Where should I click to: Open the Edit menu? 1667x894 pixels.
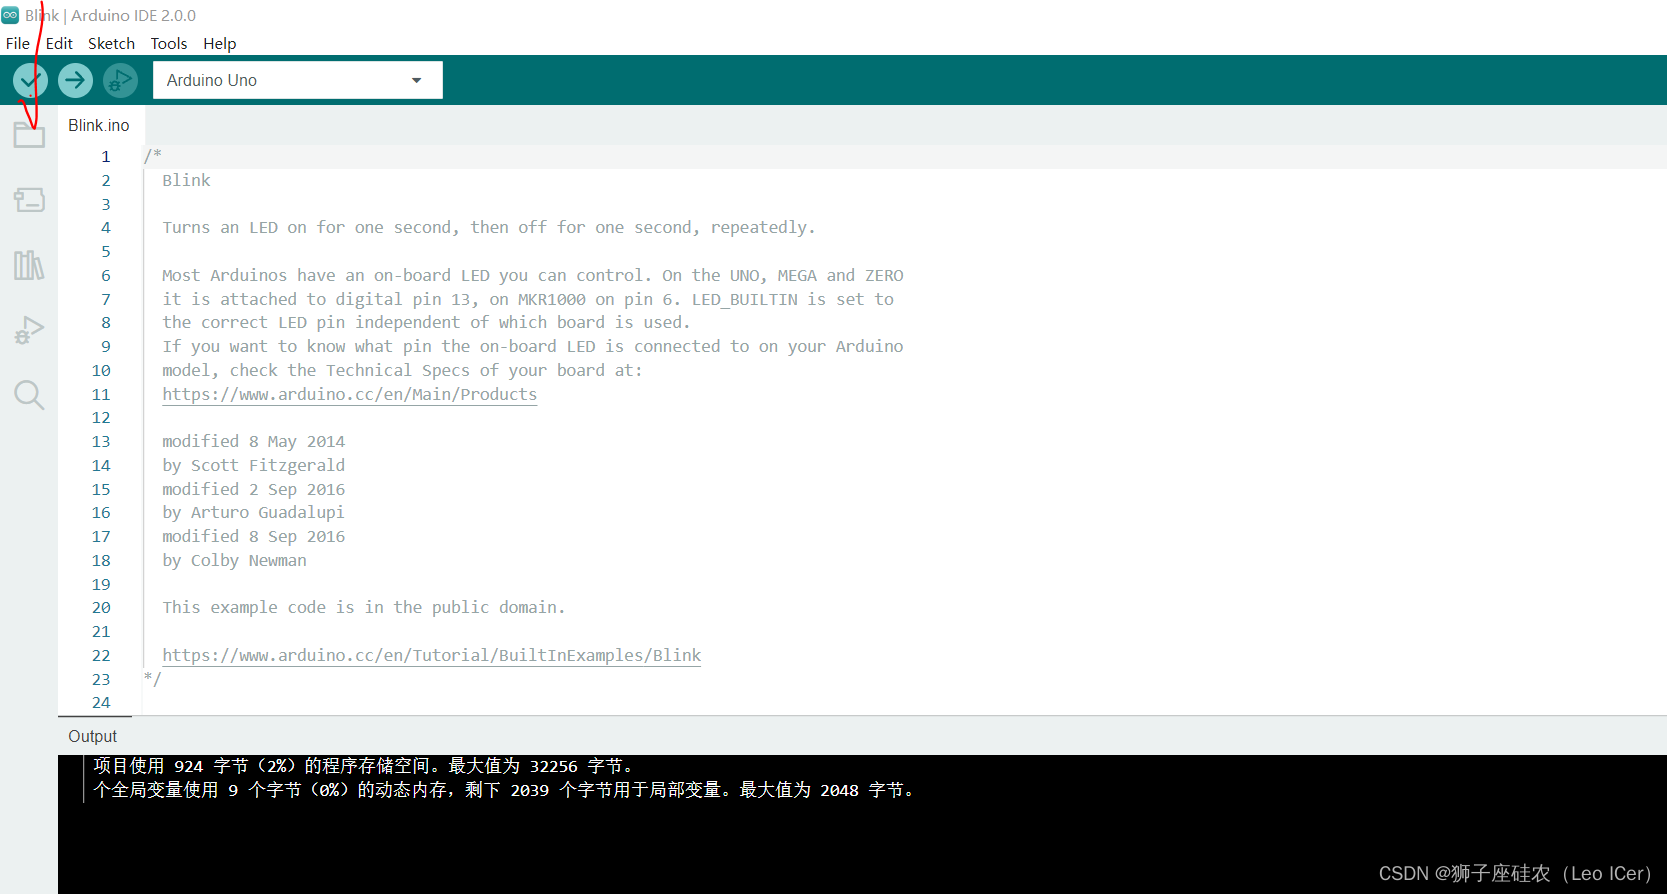pyautogui.click(x=59, y=43)
